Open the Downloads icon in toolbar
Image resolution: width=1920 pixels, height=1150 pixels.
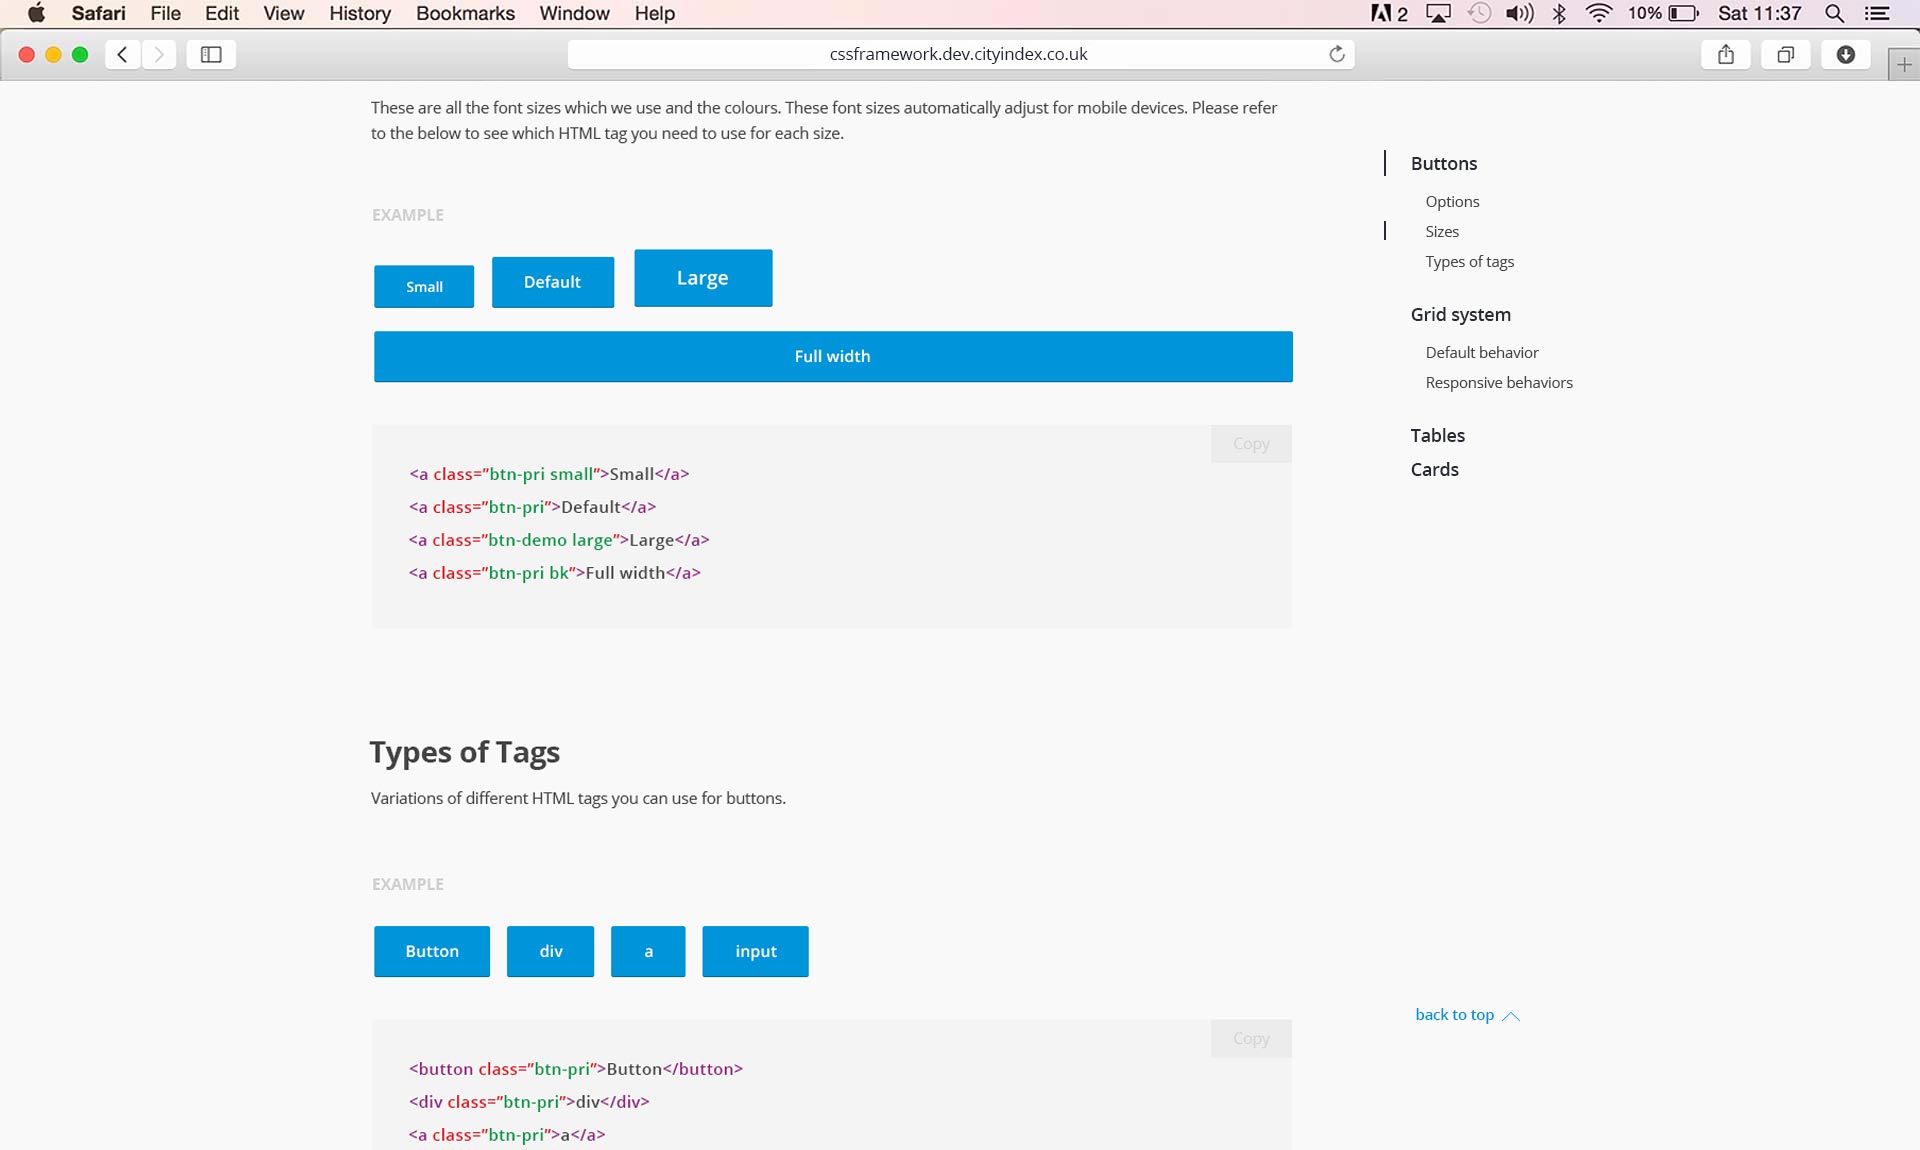click(1845, 54)
